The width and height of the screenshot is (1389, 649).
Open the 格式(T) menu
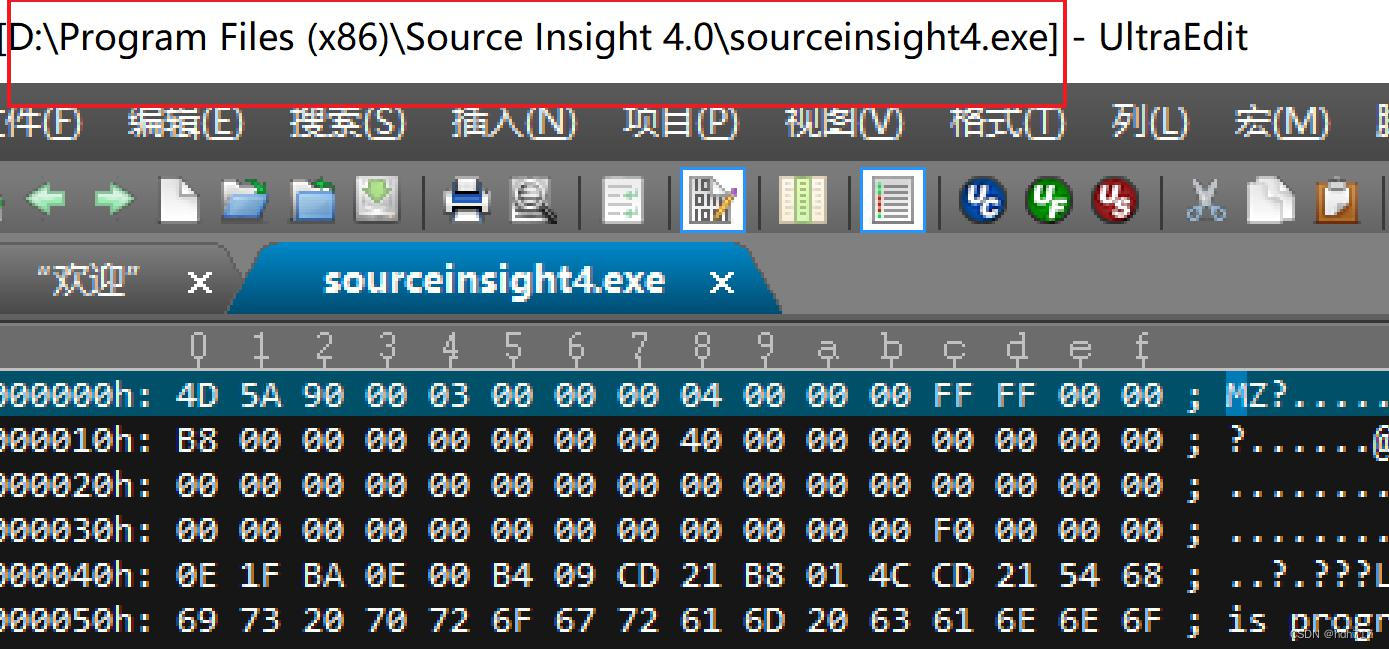pos(1006,123)
